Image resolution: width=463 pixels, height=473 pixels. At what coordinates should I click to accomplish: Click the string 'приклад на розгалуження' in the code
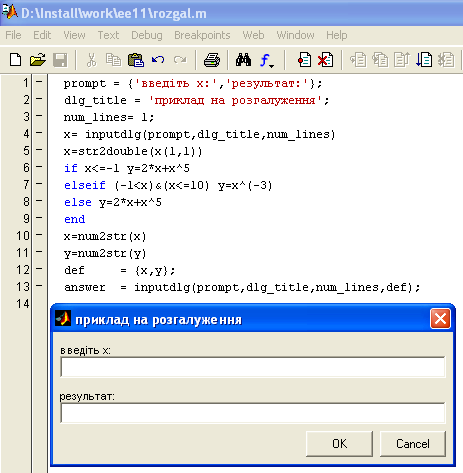[236, 100]
